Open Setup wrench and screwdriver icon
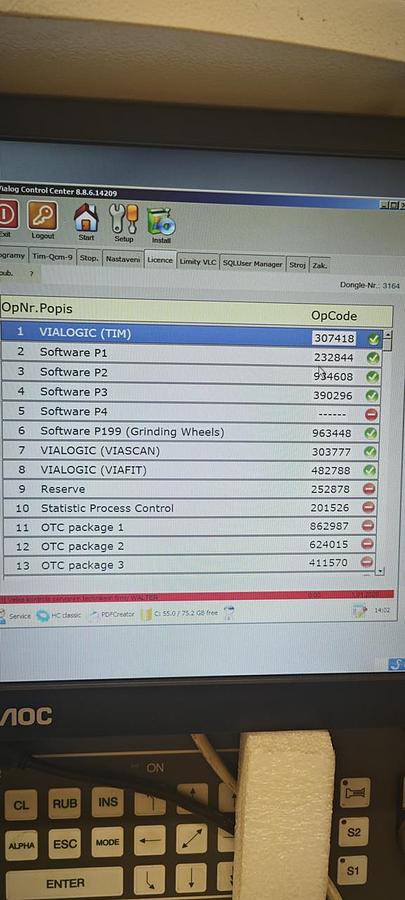 [x=123, y=218]
